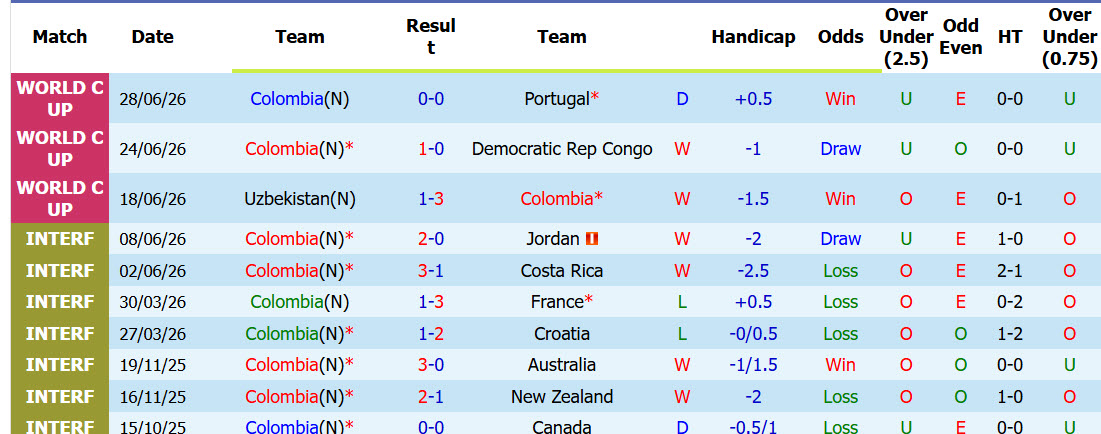Select the WORLD CUP label dated 28/06/26
The image size is (1101, 434).
(x=60, y=99)
